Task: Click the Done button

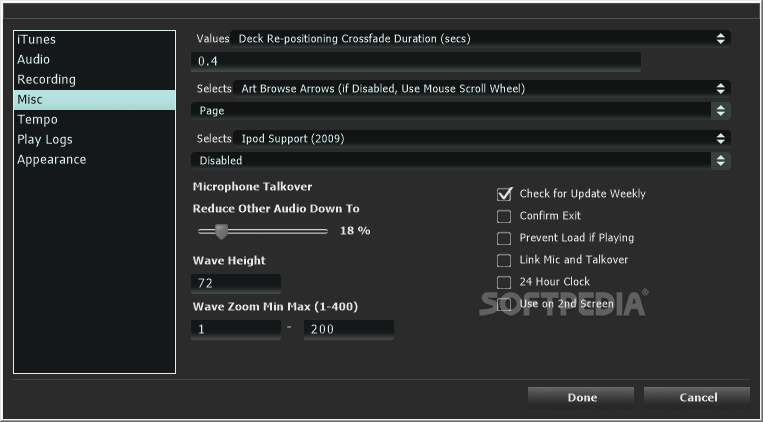Action: [x=581, y=397]
